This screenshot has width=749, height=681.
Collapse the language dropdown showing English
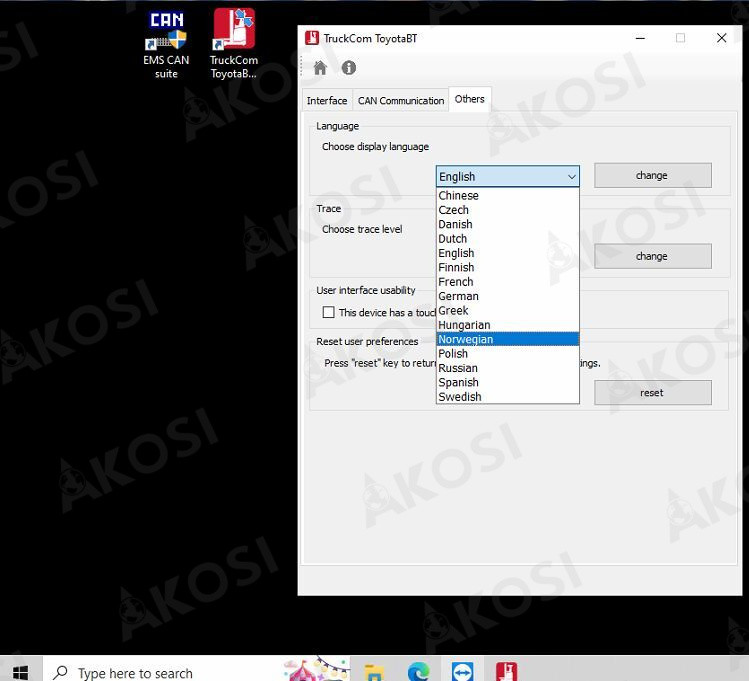[507, 177]
